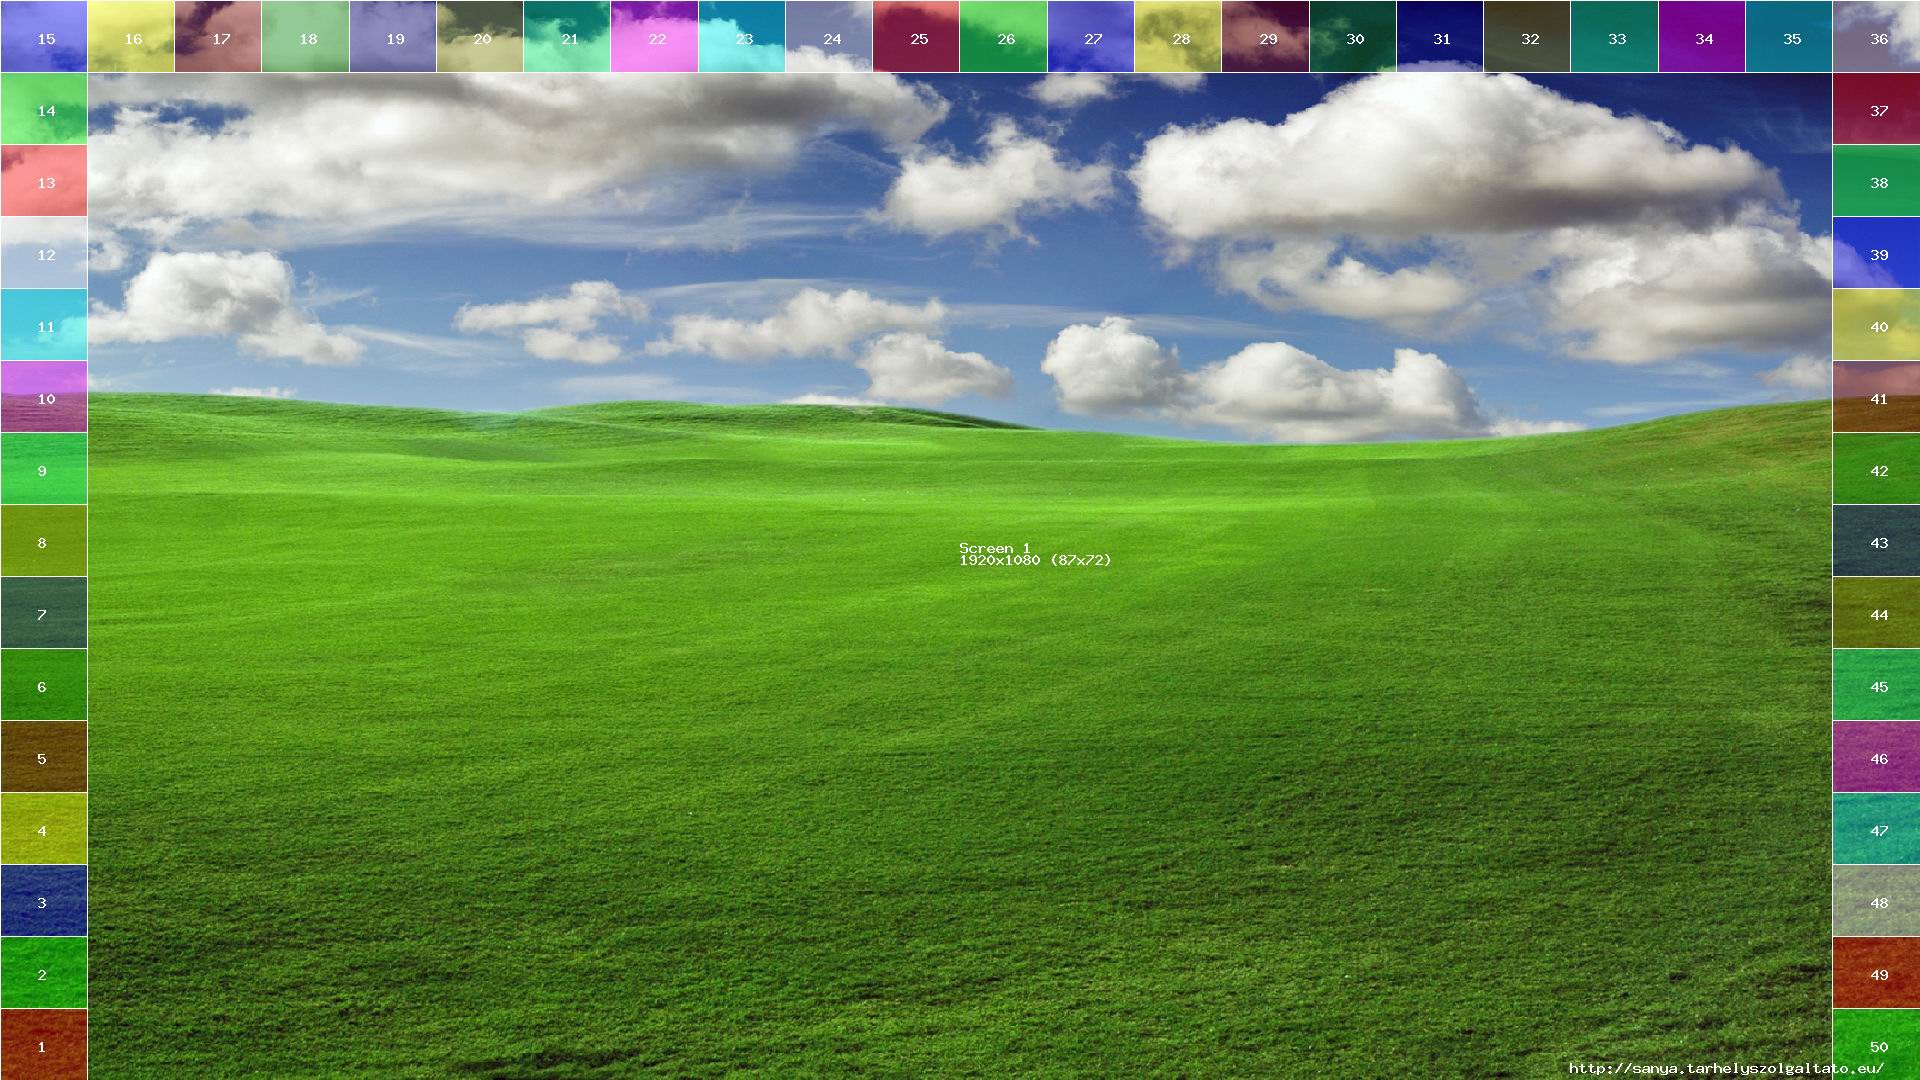The height and width of the screenshot is (1080, 1920).
Task: Choose the aqua green zone 21
Action: (567, 36)
